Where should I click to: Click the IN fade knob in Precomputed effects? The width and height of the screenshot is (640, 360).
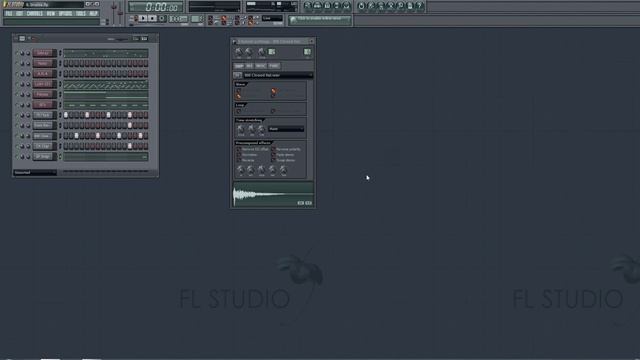(x=240, y=170)
